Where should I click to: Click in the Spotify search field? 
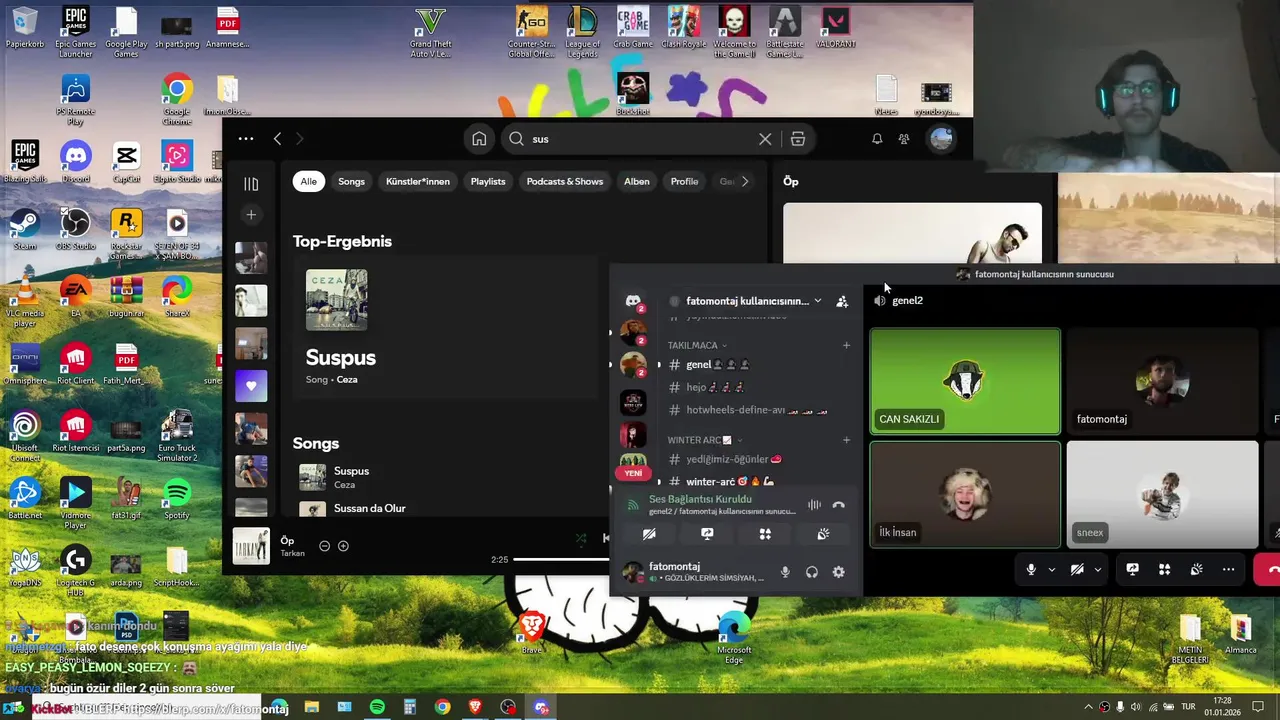(x=640, y=139)
